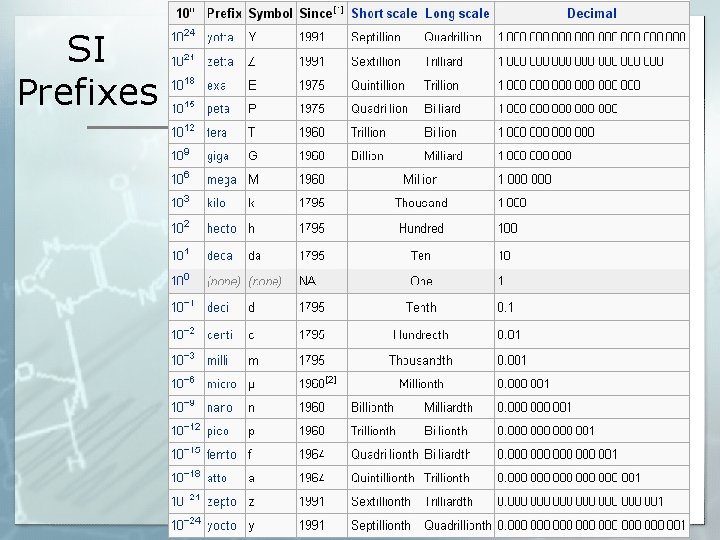Click "Billionth" in the nano row
Viewport: 720px width, 540px height.
[x=372, y=408]
